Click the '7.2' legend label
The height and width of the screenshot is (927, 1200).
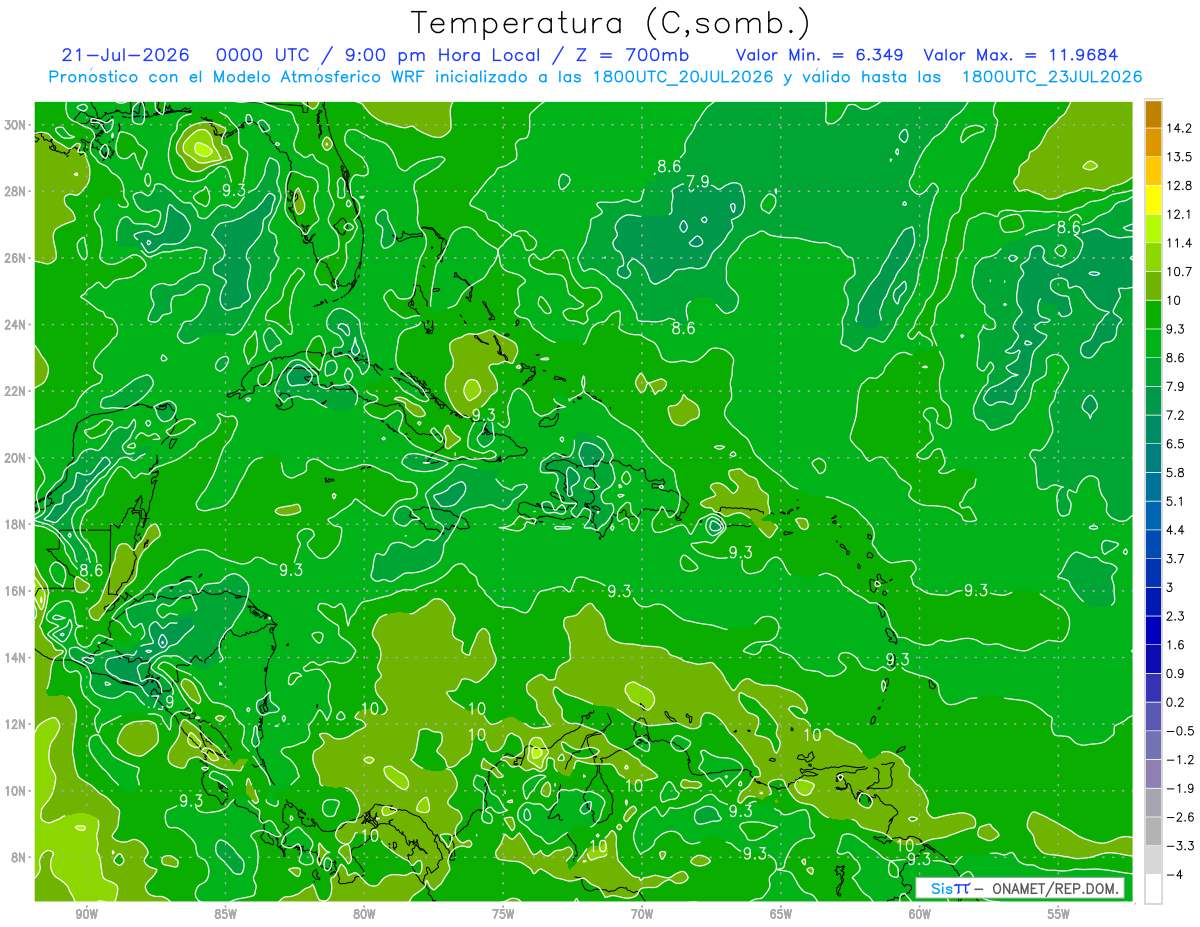(1176, 415)
